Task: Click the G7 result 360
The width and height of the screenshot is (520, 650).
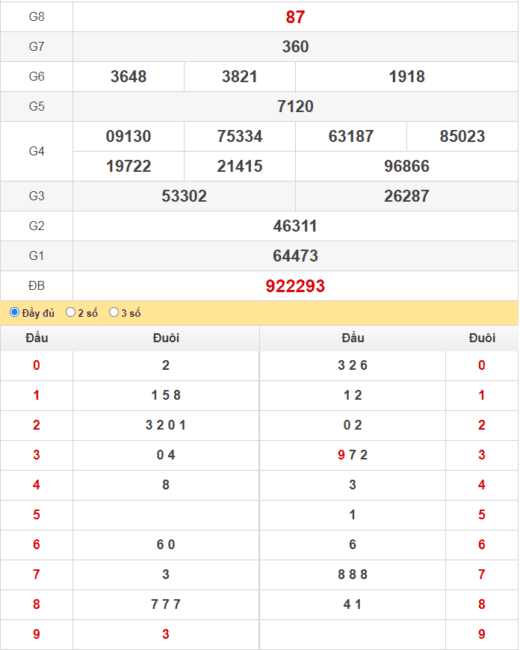Action: point(295,46)
